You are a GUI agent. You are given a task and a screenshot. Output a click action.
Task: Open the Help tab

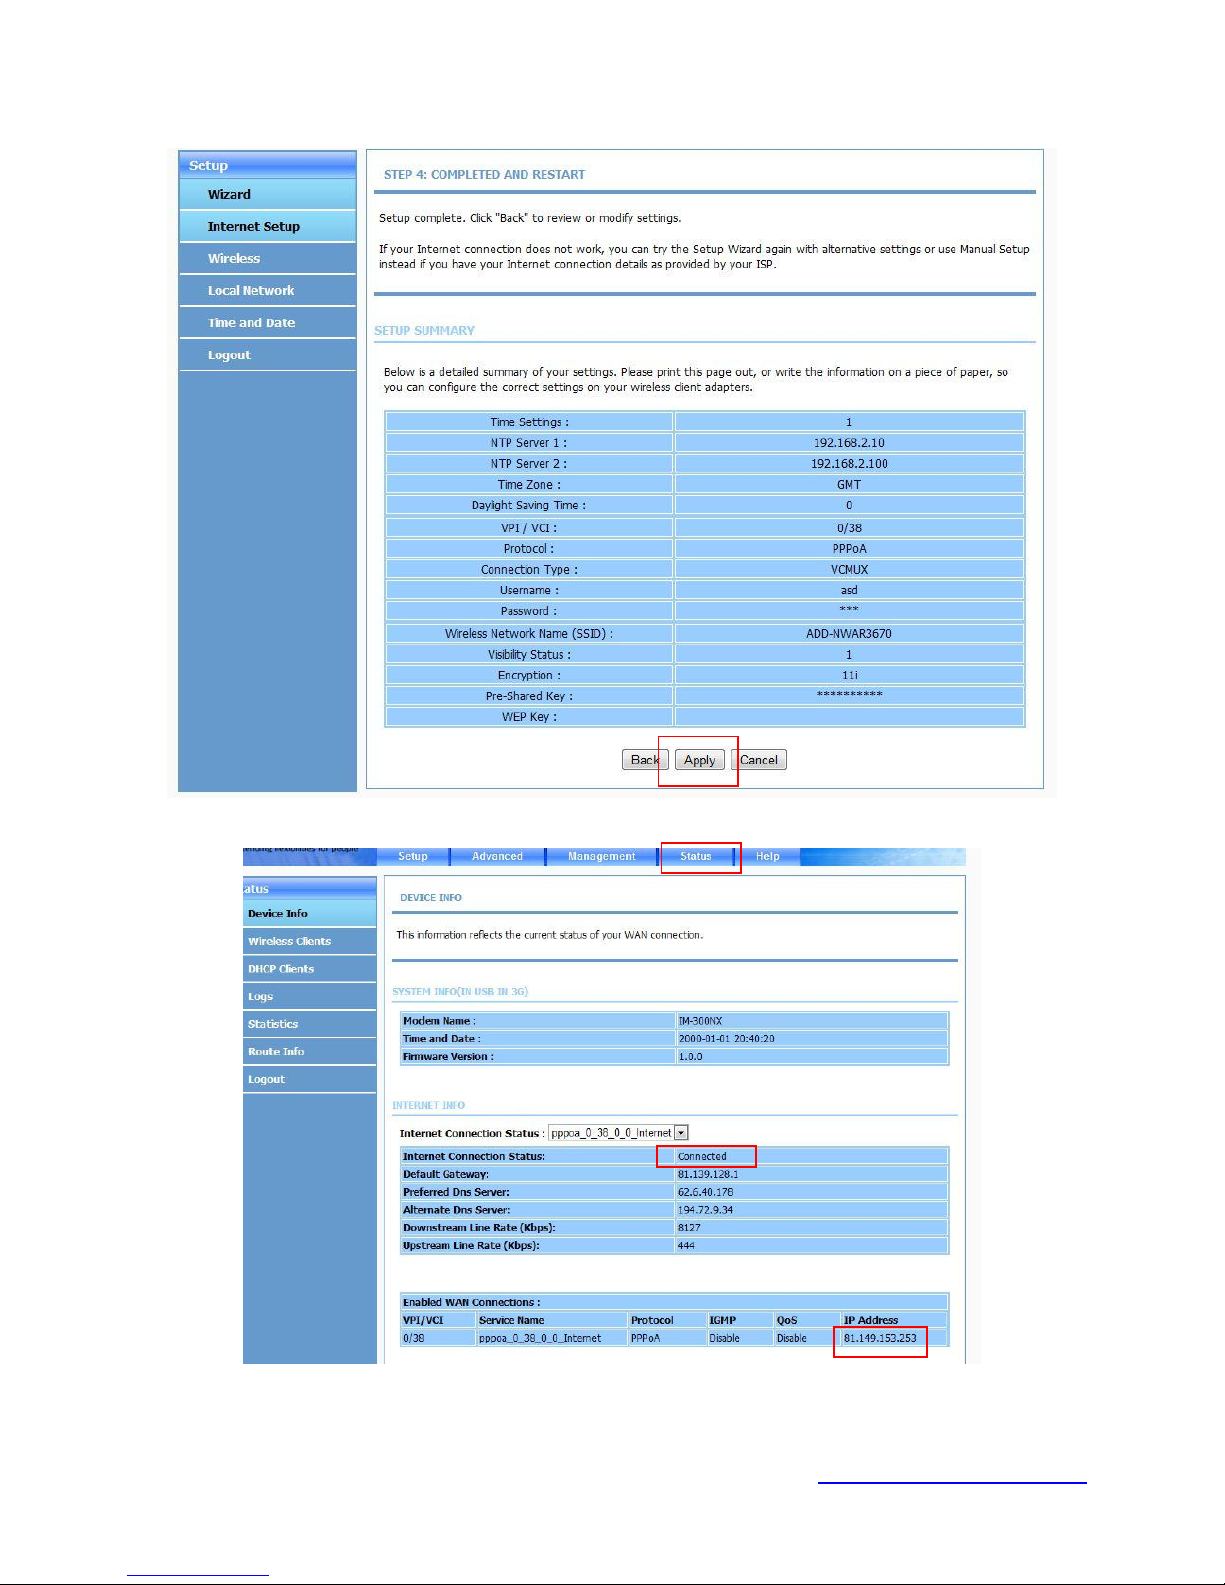point(767,856)
